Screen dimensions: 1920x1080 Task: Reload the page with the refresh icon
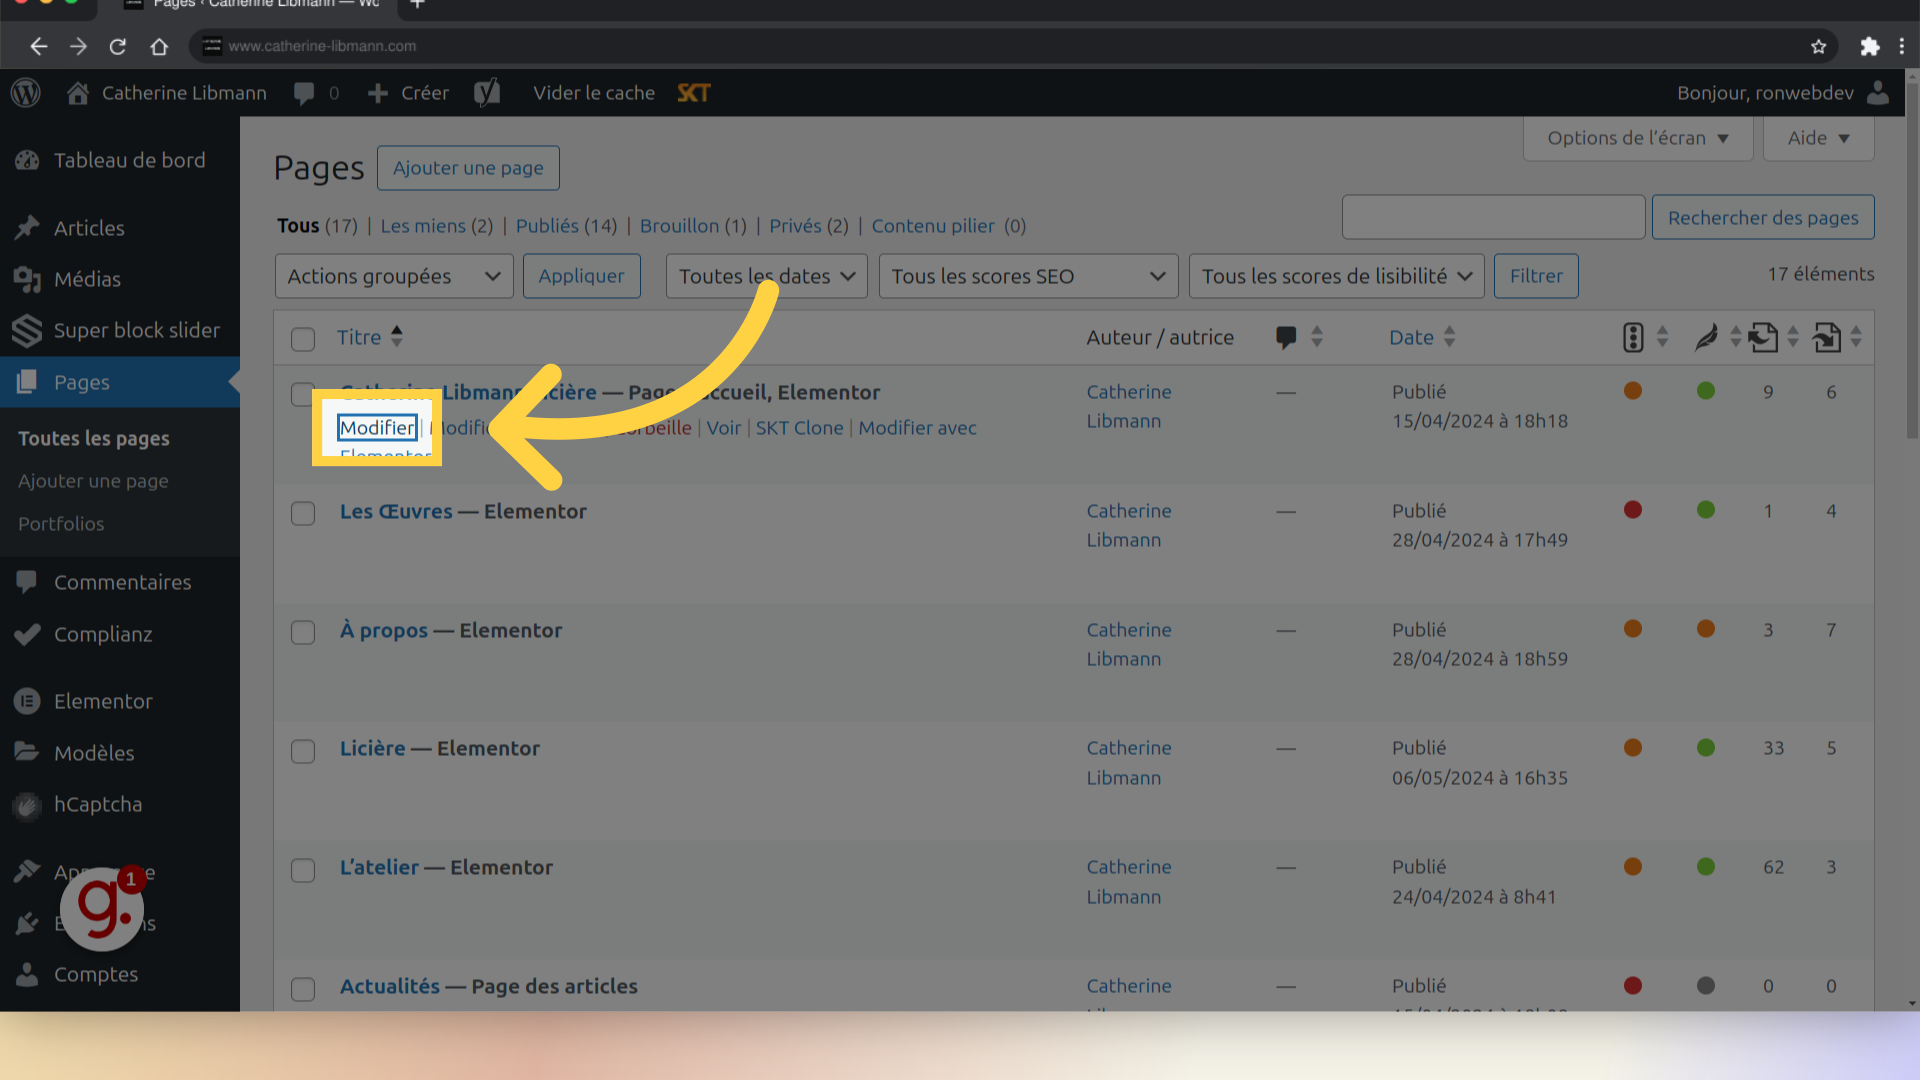pyautogui.click(x=118, y=46)
